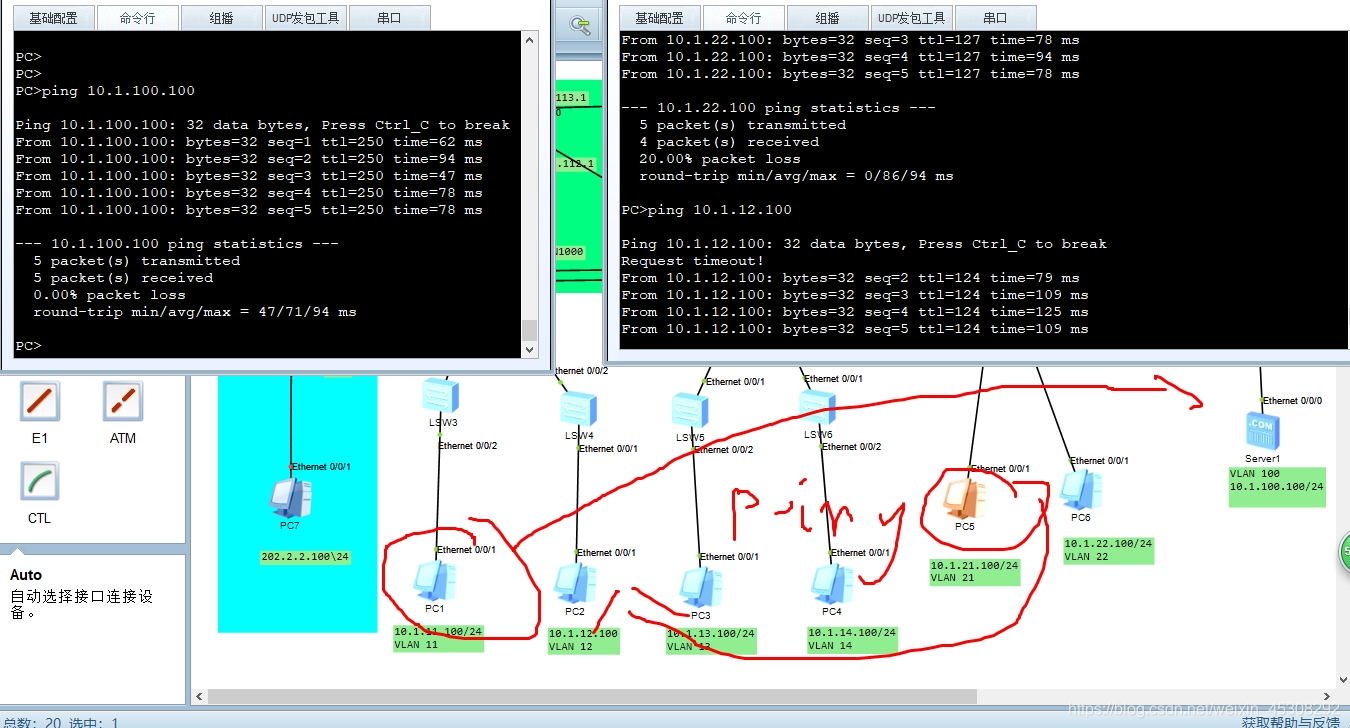Click 'Request timeout!' line in right terminal

click(x=693, y=261)
